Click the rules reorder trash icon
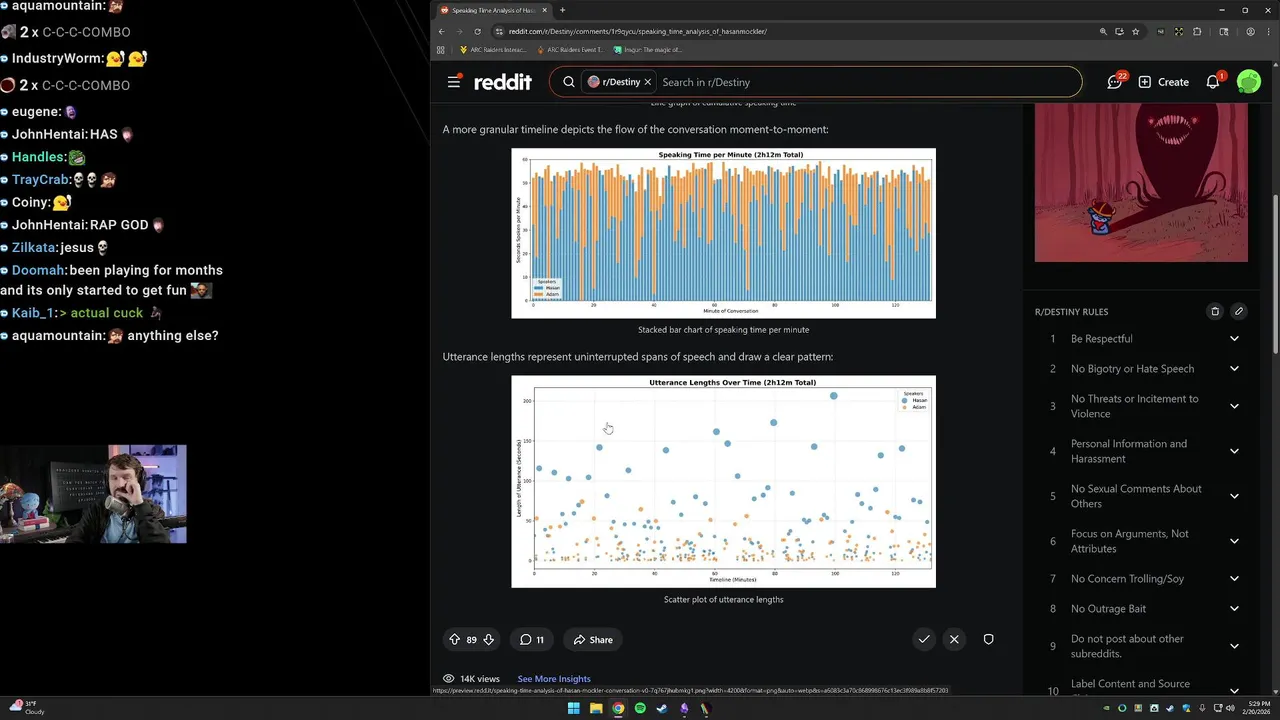 click(1215, 311)
